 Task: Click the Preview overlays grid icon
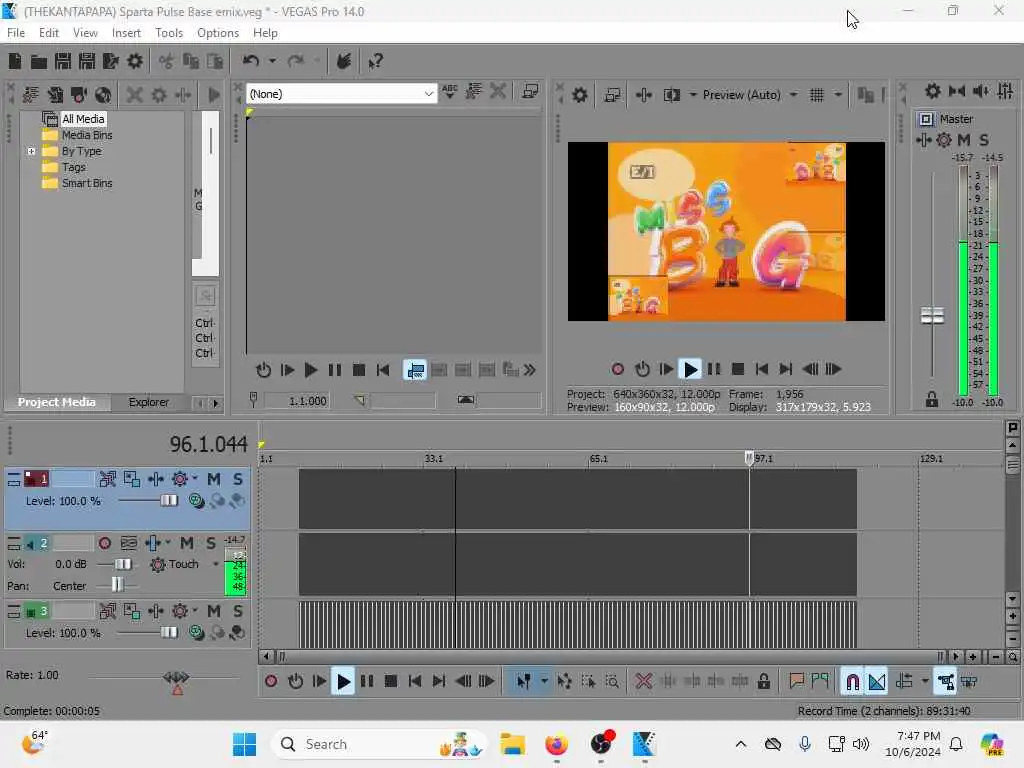pyautogui.click(x=816, y=95)
